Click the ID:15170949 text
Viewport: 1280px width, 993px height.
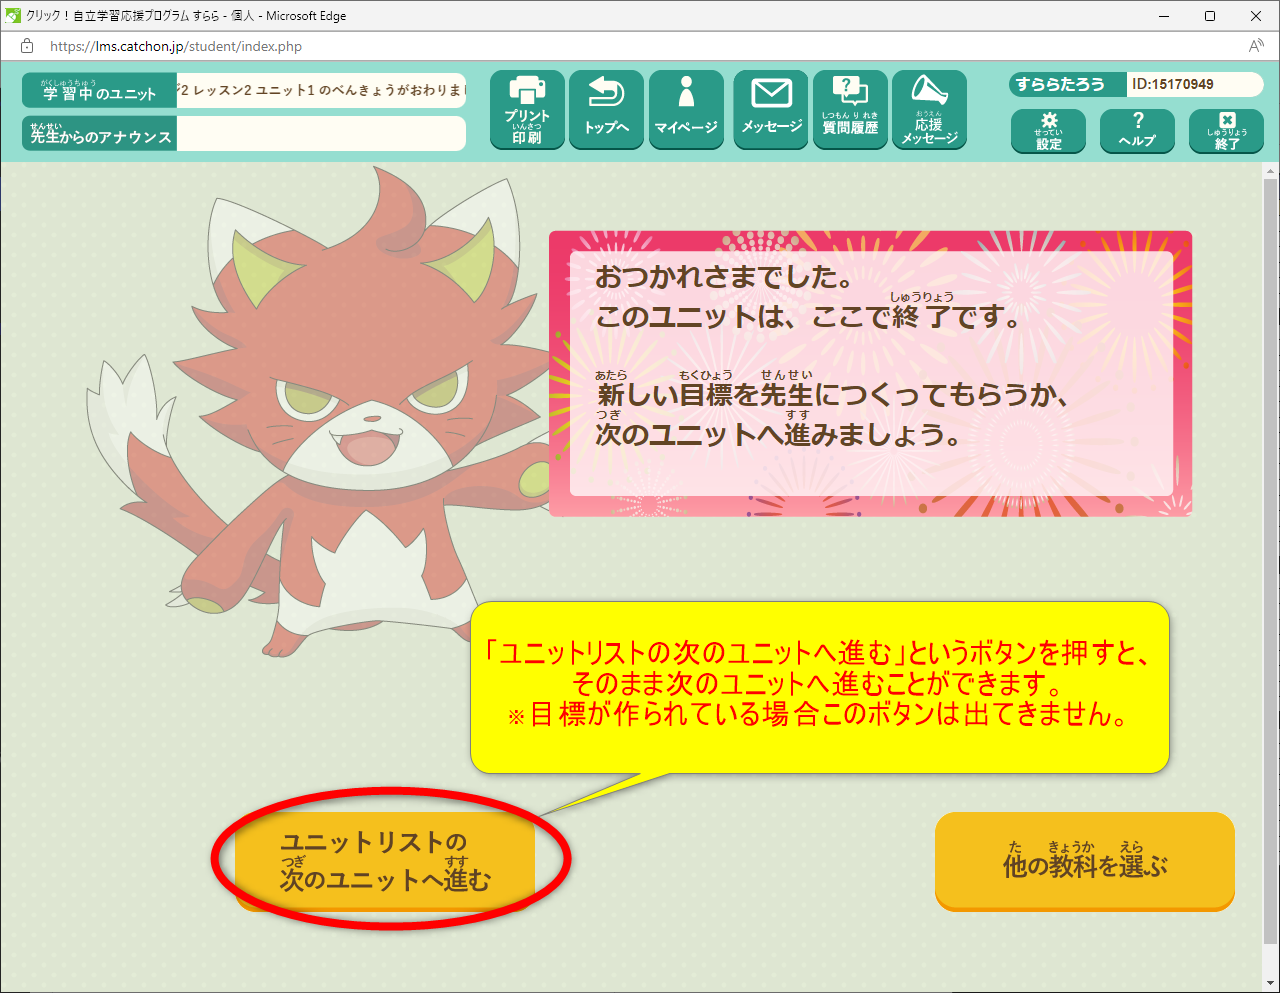[x=1173, y=85]
